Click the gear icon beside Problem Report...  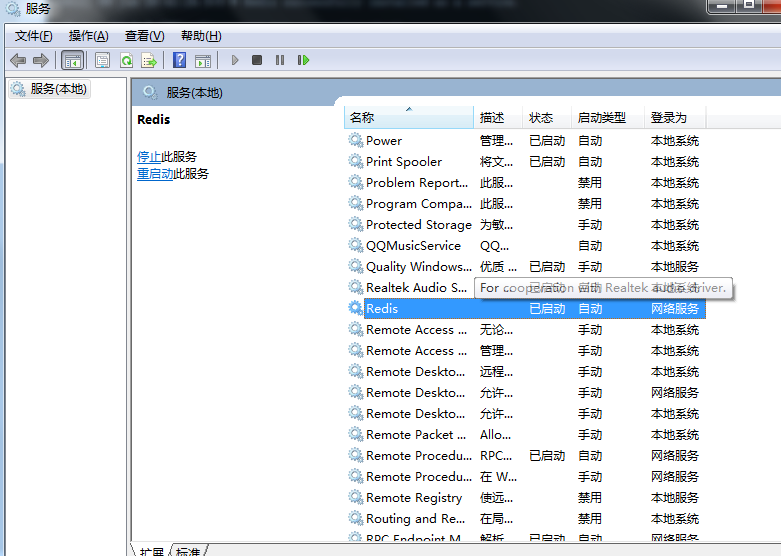[356, 182]
